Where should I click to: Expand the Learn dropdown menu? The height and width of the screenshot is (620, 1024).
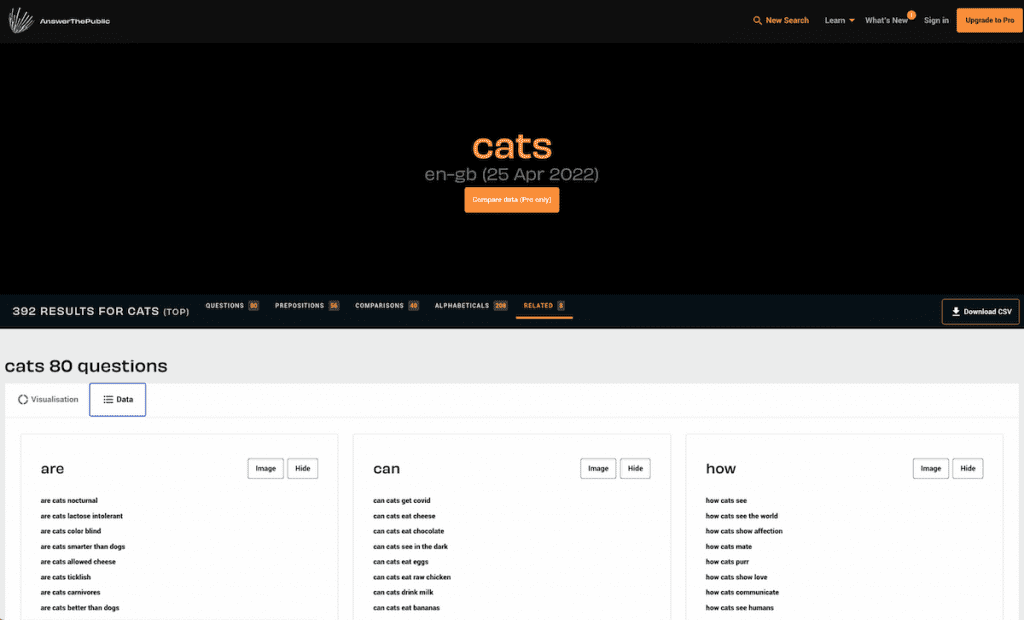(x=839, y=20)
